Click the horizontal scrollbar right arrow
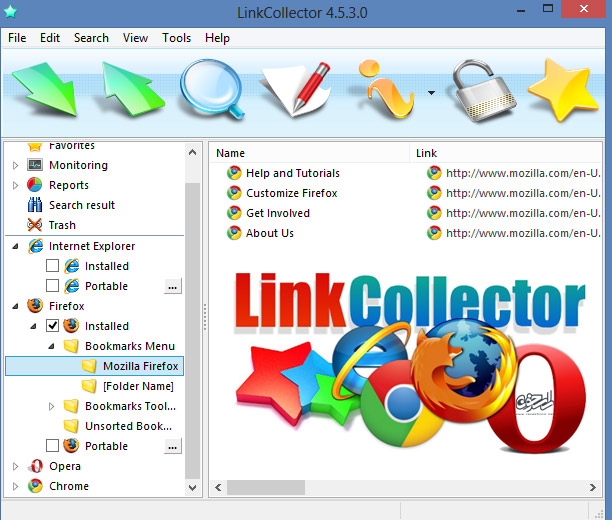612x520 pixels. click(x=593, y=487)
